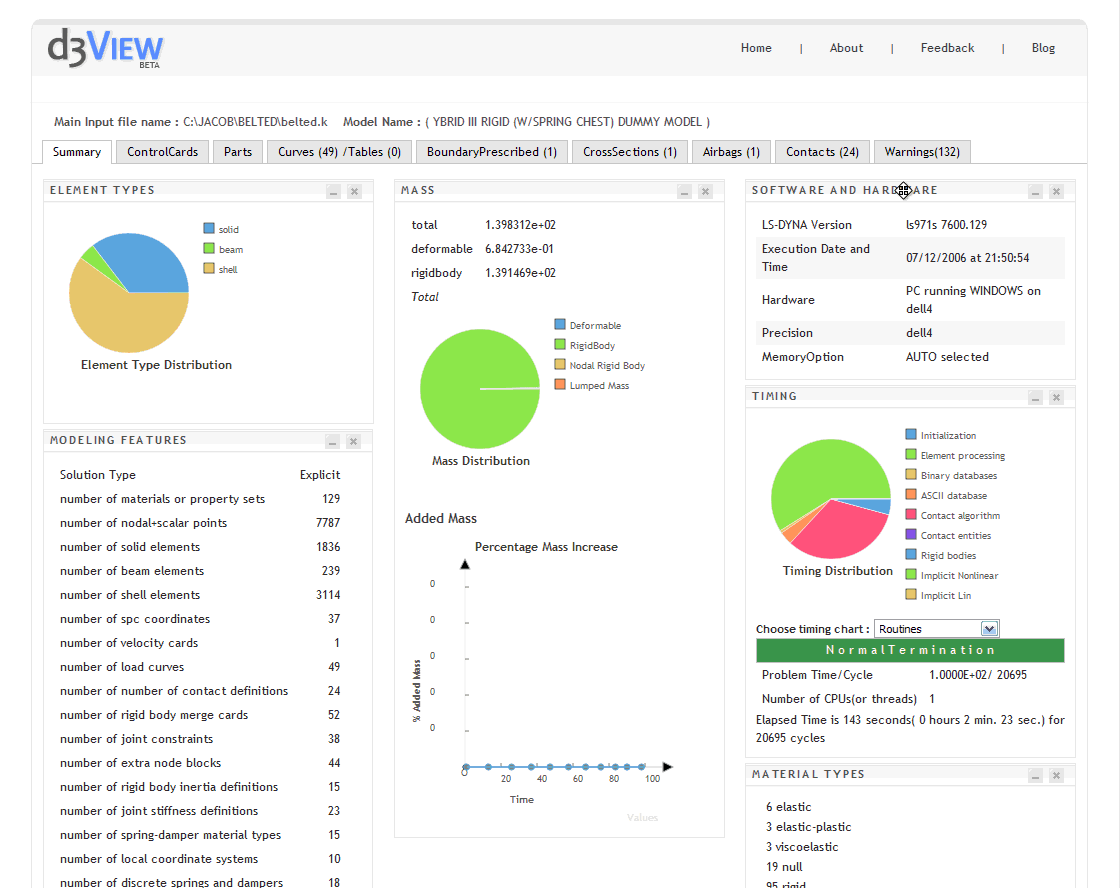Click the beam legend color swatch
The height and width of the screenshot is (888, 1120).
tap(209, 249)
